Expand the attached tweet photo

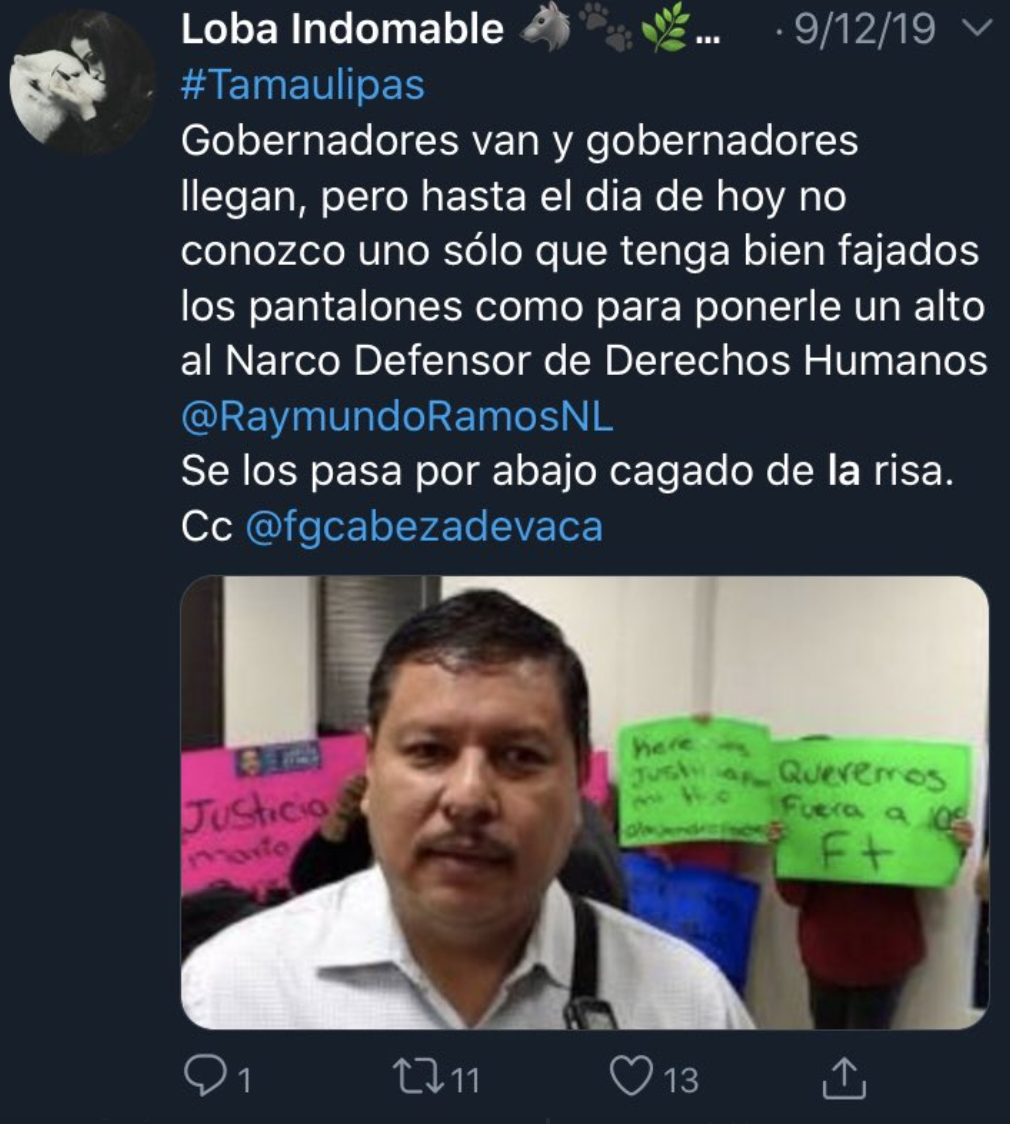[x=585, y=803]
